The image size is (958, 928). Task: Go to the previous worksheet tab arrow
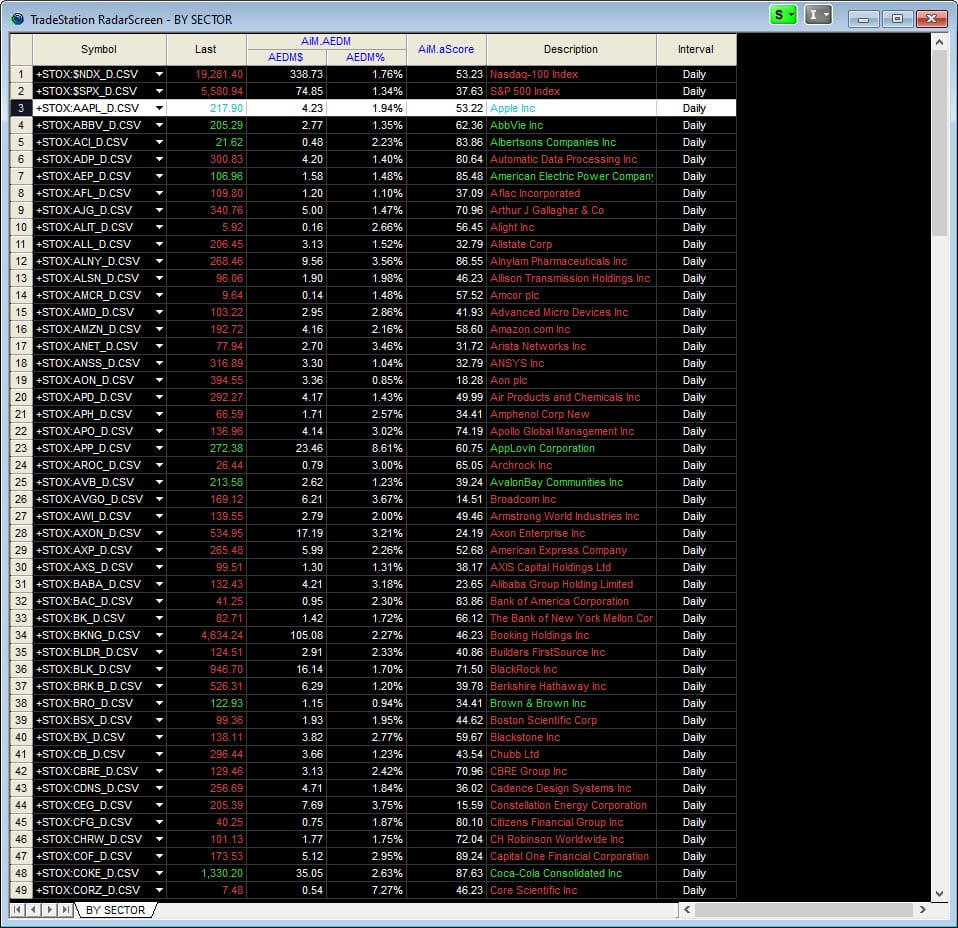click(x=33, y=910)
